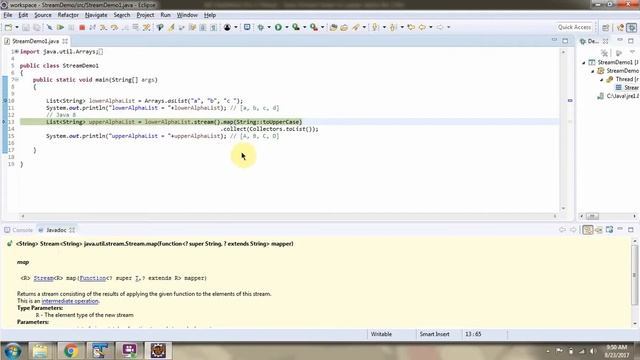Click the Quick Access search field

pyautogui.click(x=574, y=27)
